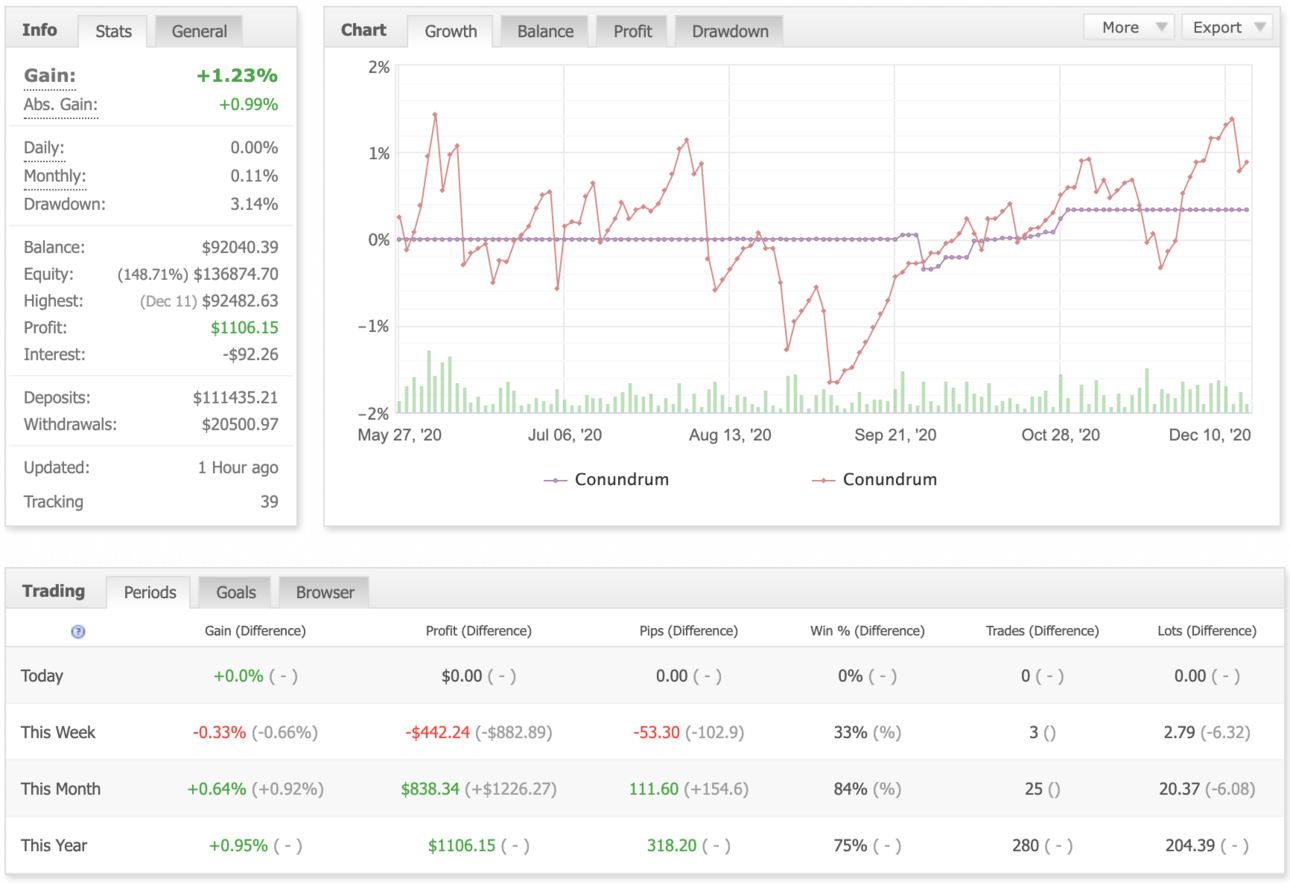The width and height of the screenshot is (1290, 884).
Task: Click the 280 trades for This Year
Action: pos(1026,845)
